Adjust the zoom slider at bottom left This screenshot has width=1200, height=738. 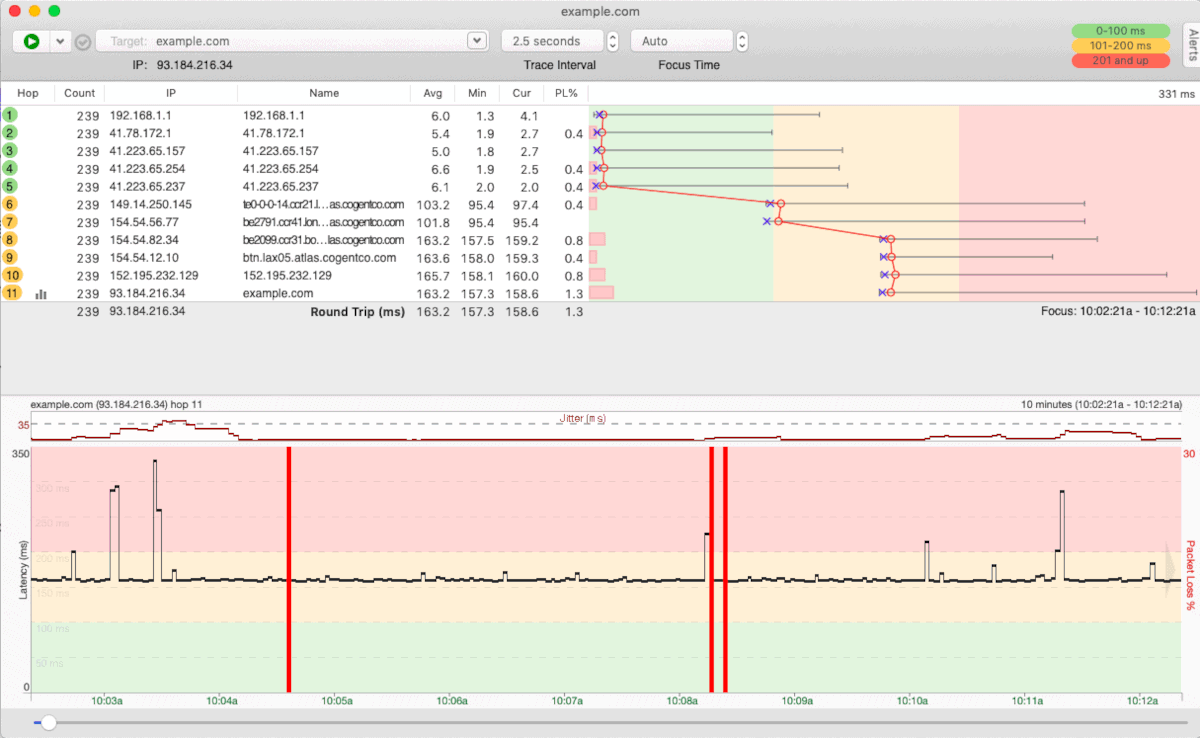point(47,722)
